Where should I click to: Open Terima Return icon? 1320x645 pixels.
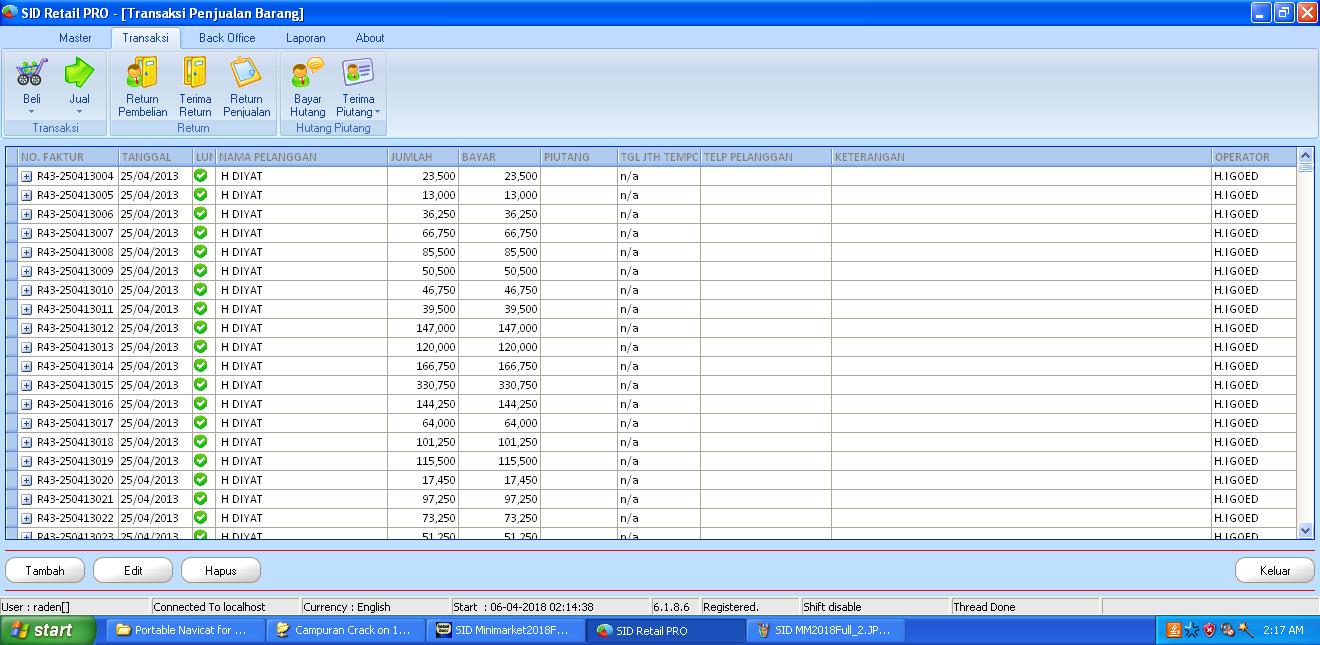pyautogui.click(x=195, y=73)
